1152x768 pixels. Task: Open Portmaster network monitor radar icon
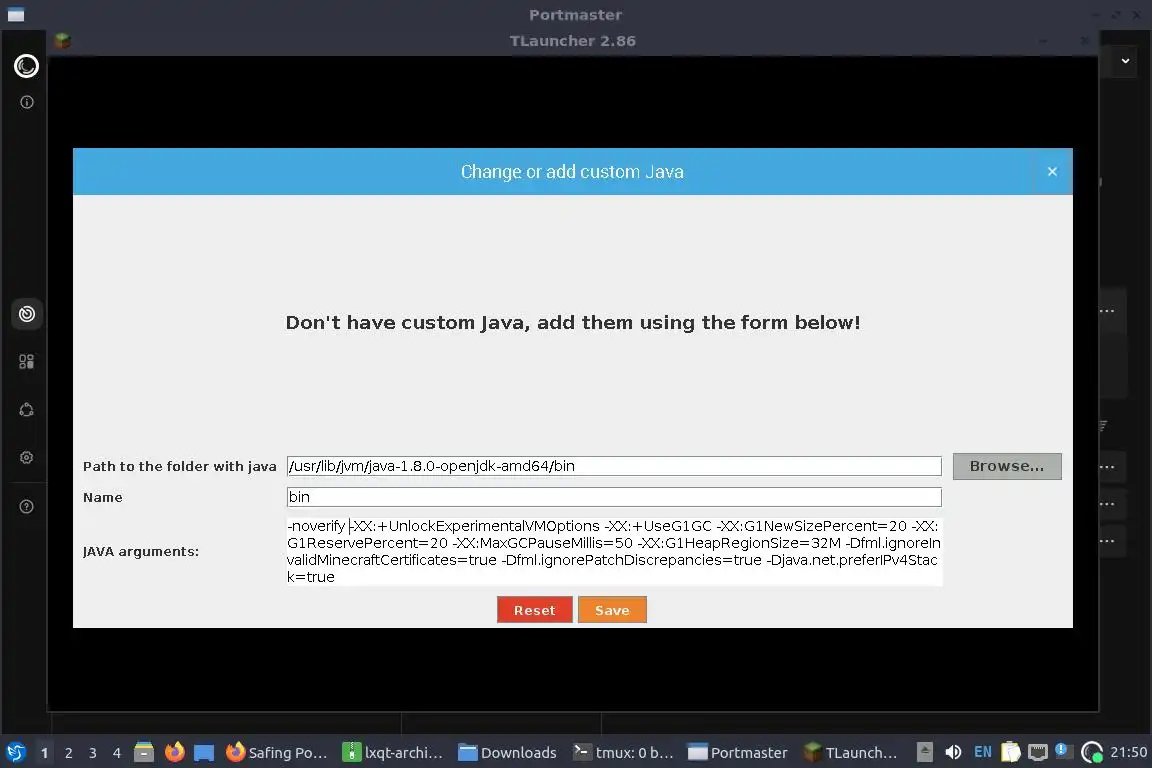click(26, 314)
